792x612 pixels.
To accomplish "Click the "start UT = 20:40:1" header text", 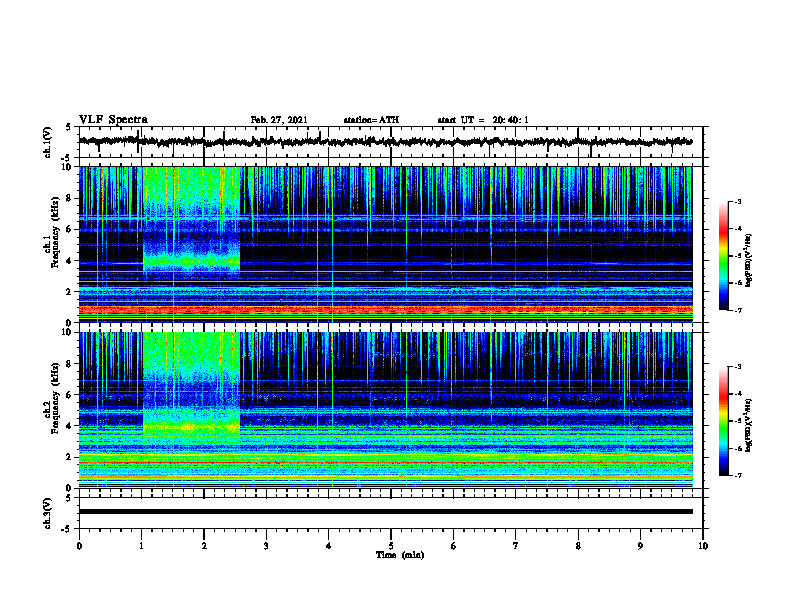I will click(x=483, y=120).
